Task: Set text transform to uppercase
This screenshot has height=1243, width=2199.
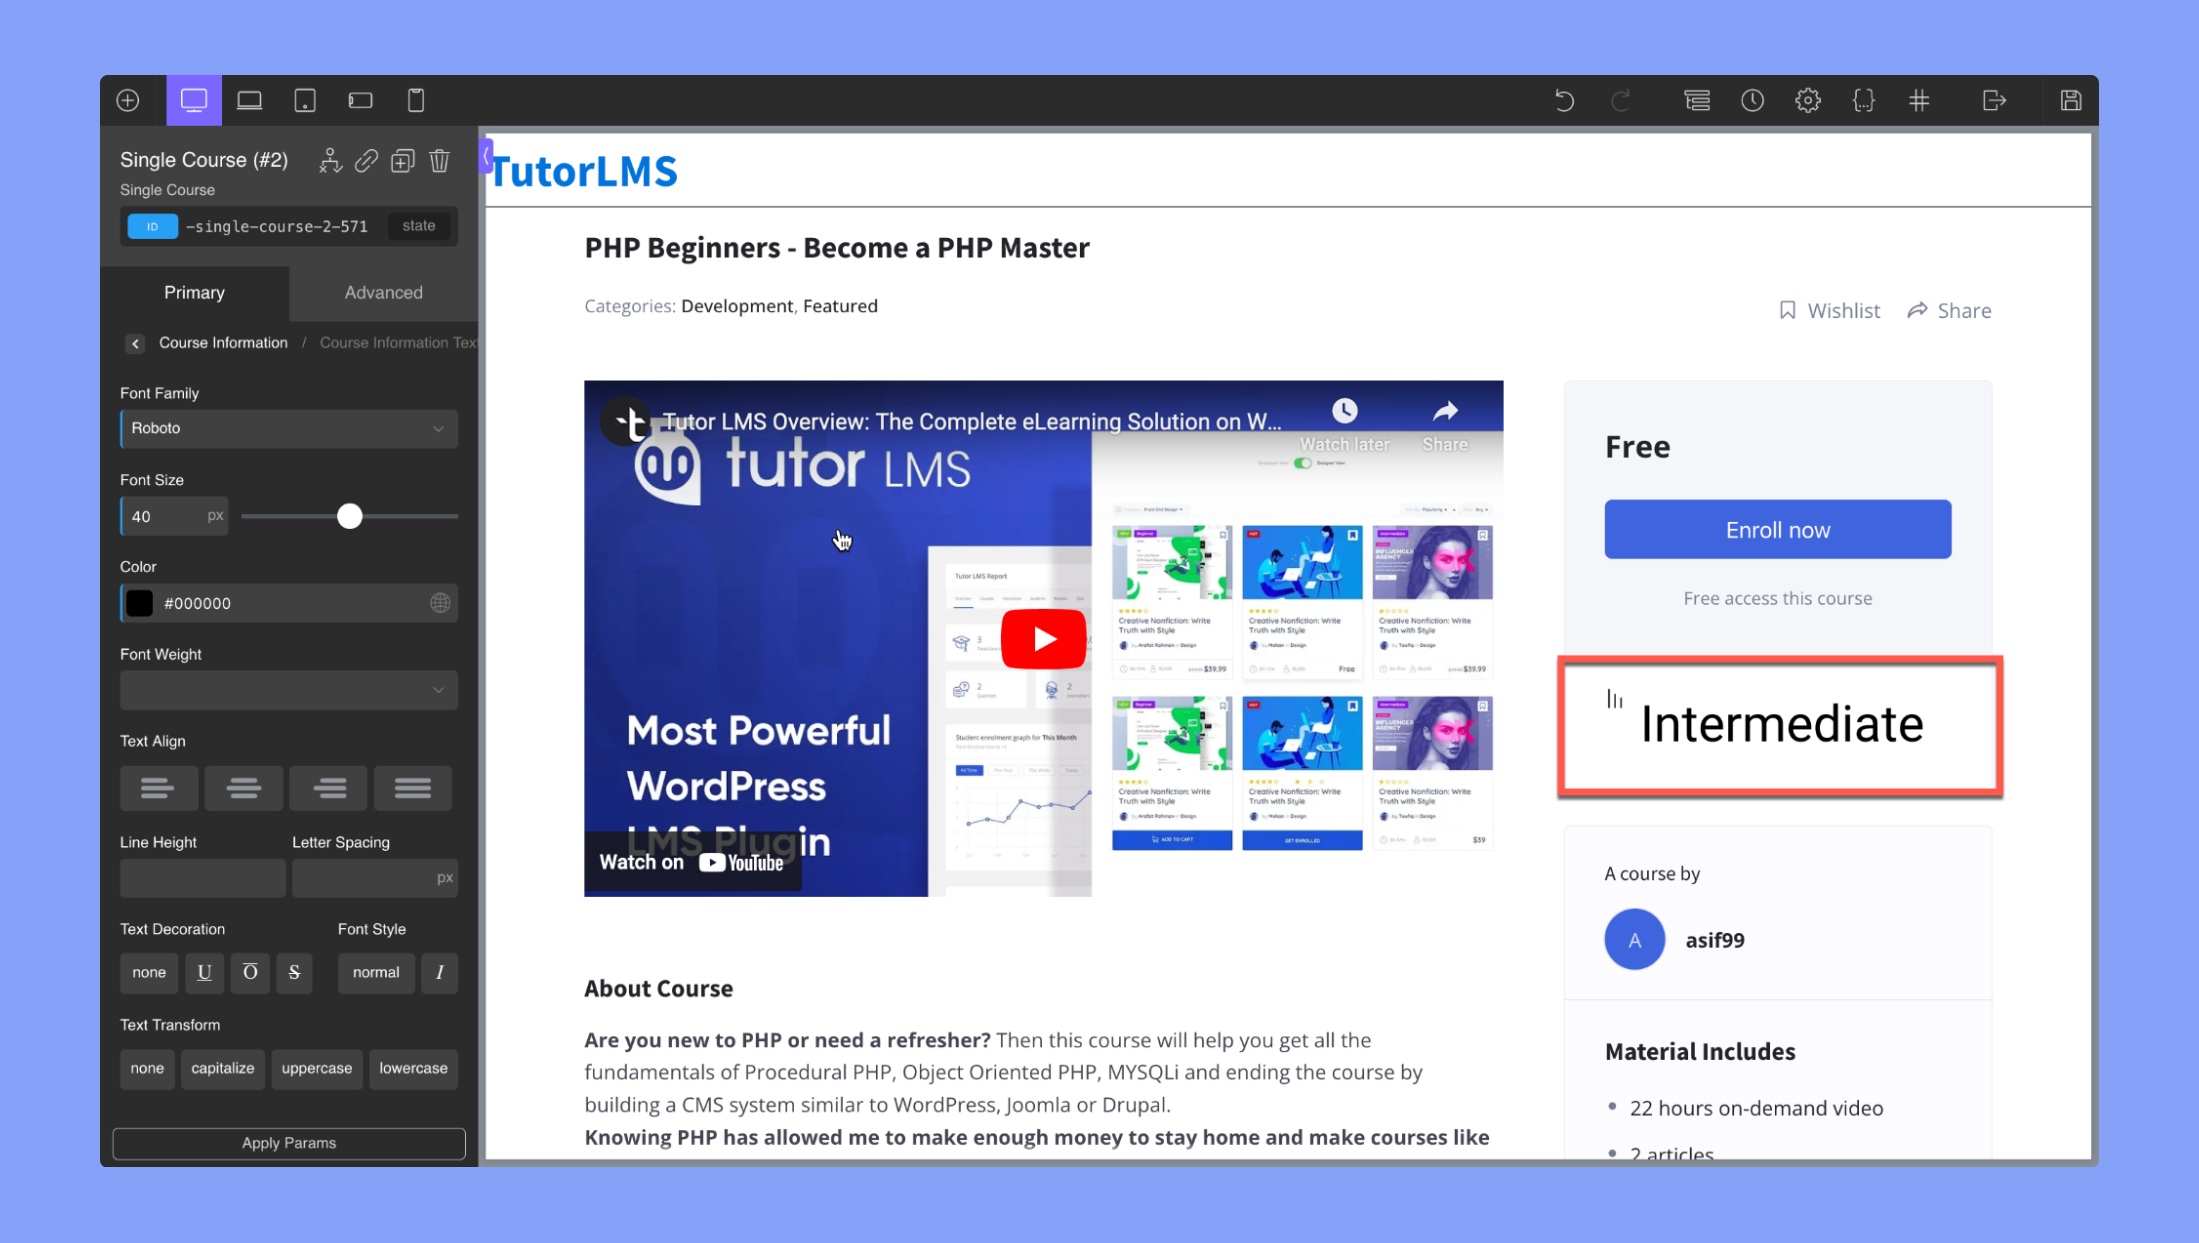Action: pos(316,1069)
